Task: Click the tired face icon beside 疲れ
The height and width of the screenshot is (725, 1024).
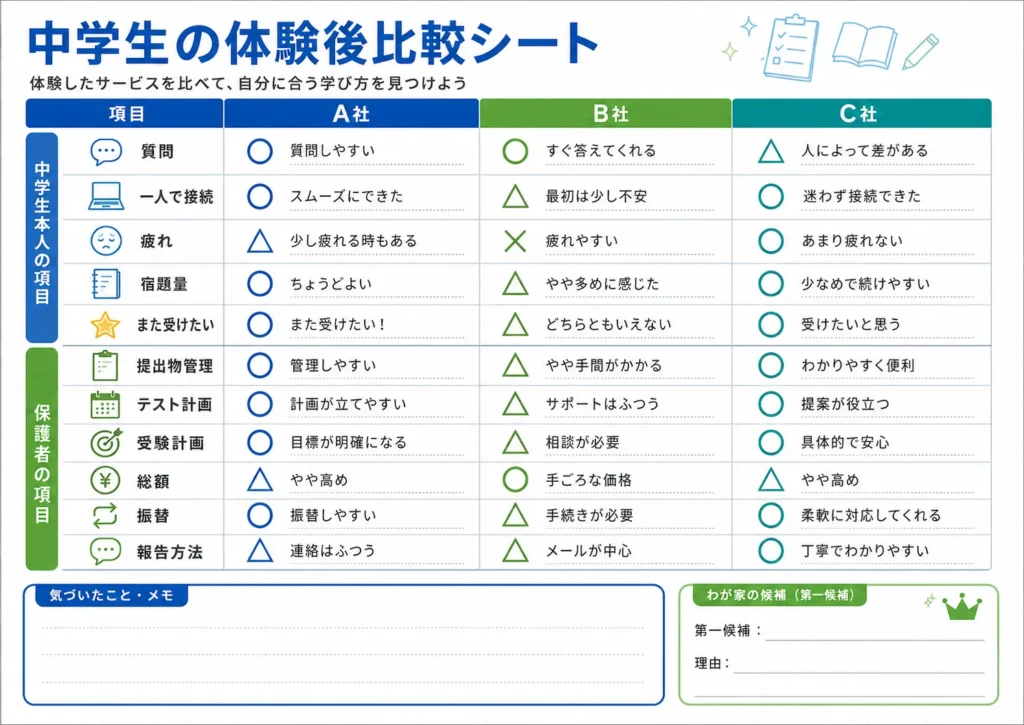Action: [106, 241]
